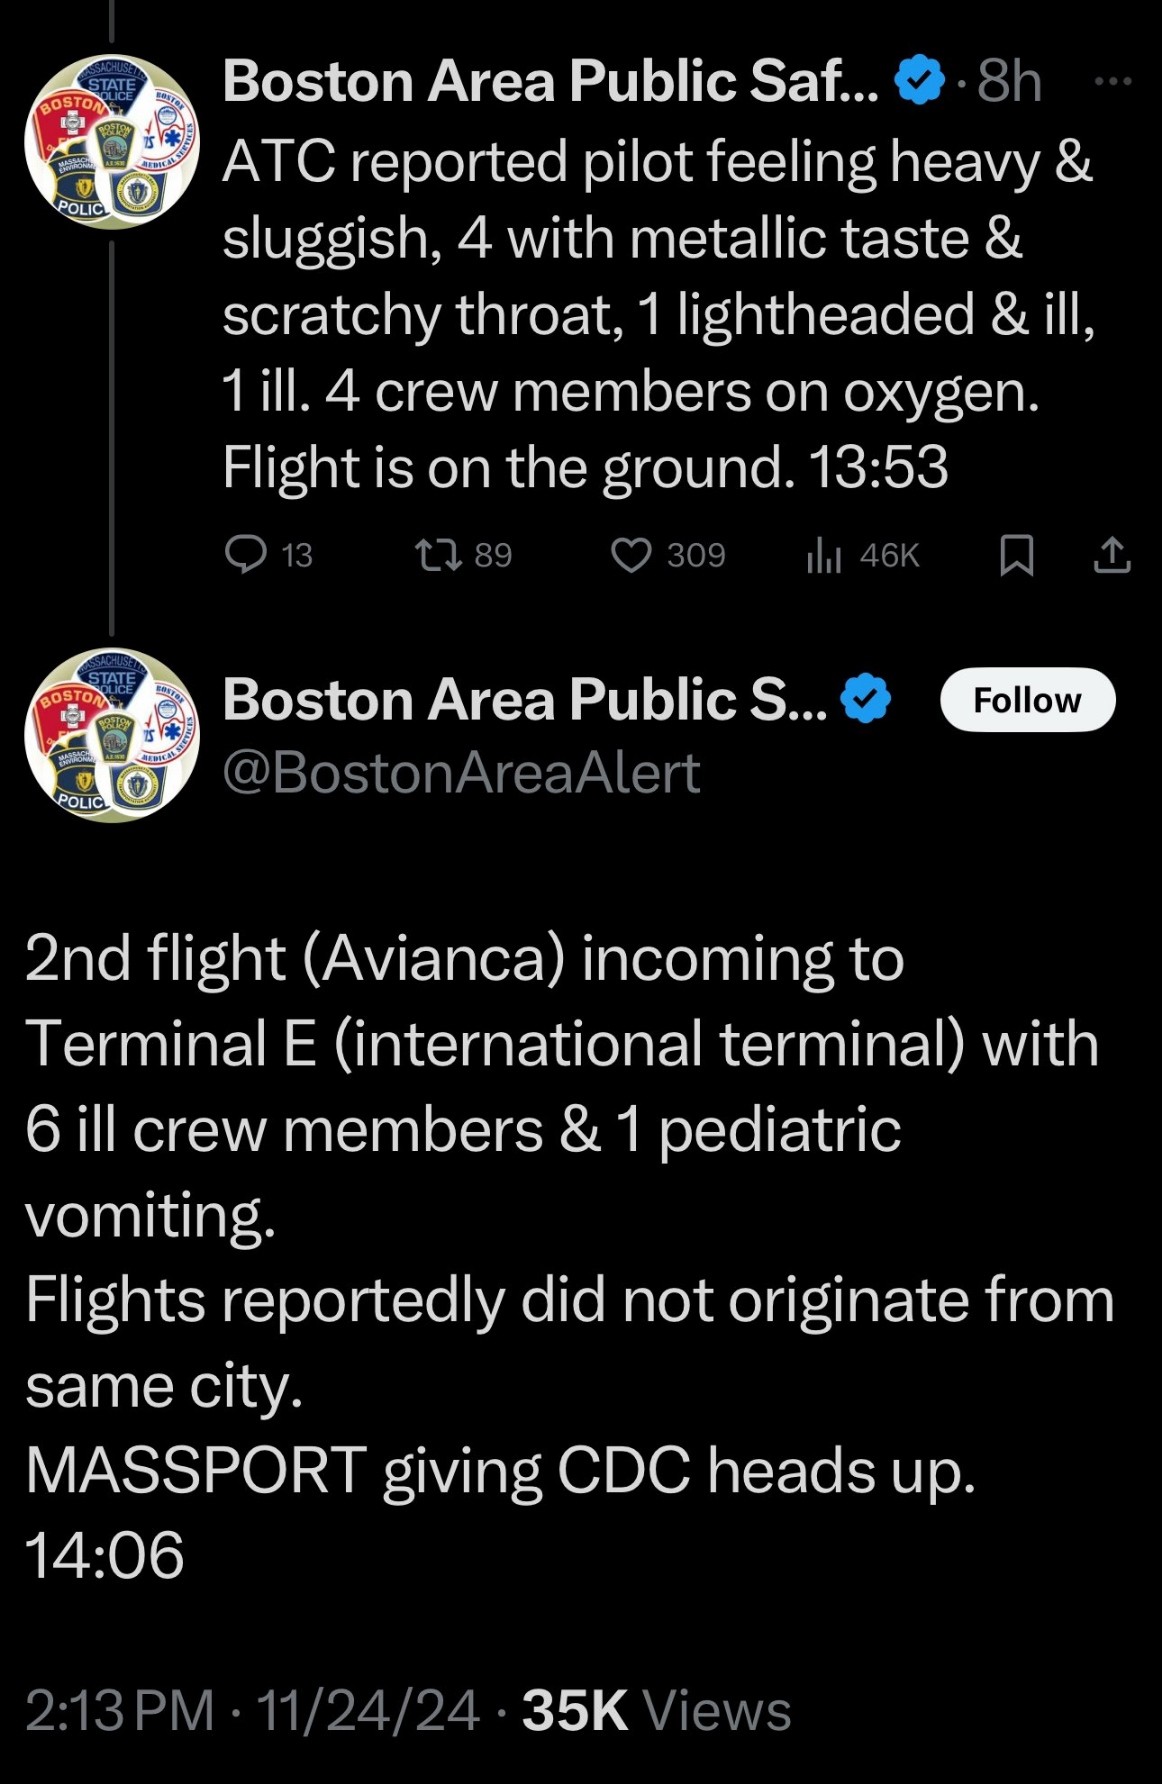Like the tweet with 309 likes
The width and height of the screenshot is (1162, 1784).
pos(631,554)
